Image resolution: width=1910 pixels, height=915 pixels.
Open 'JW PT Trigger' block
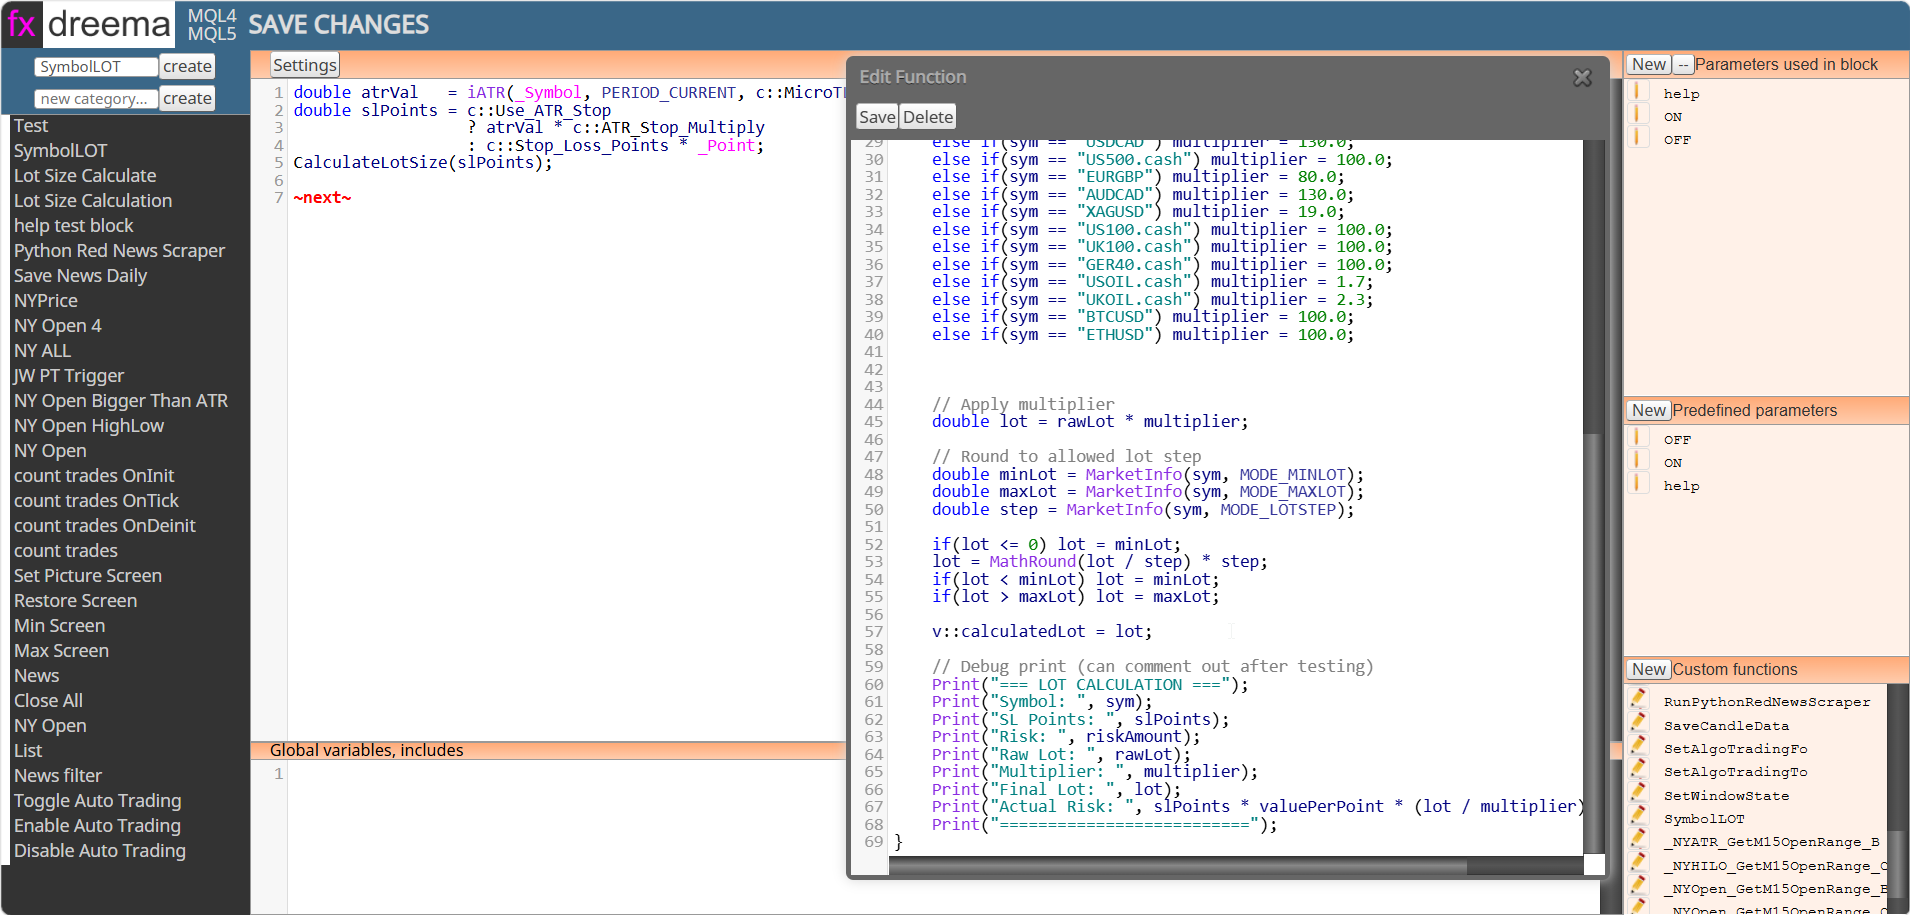coord(69,376)
